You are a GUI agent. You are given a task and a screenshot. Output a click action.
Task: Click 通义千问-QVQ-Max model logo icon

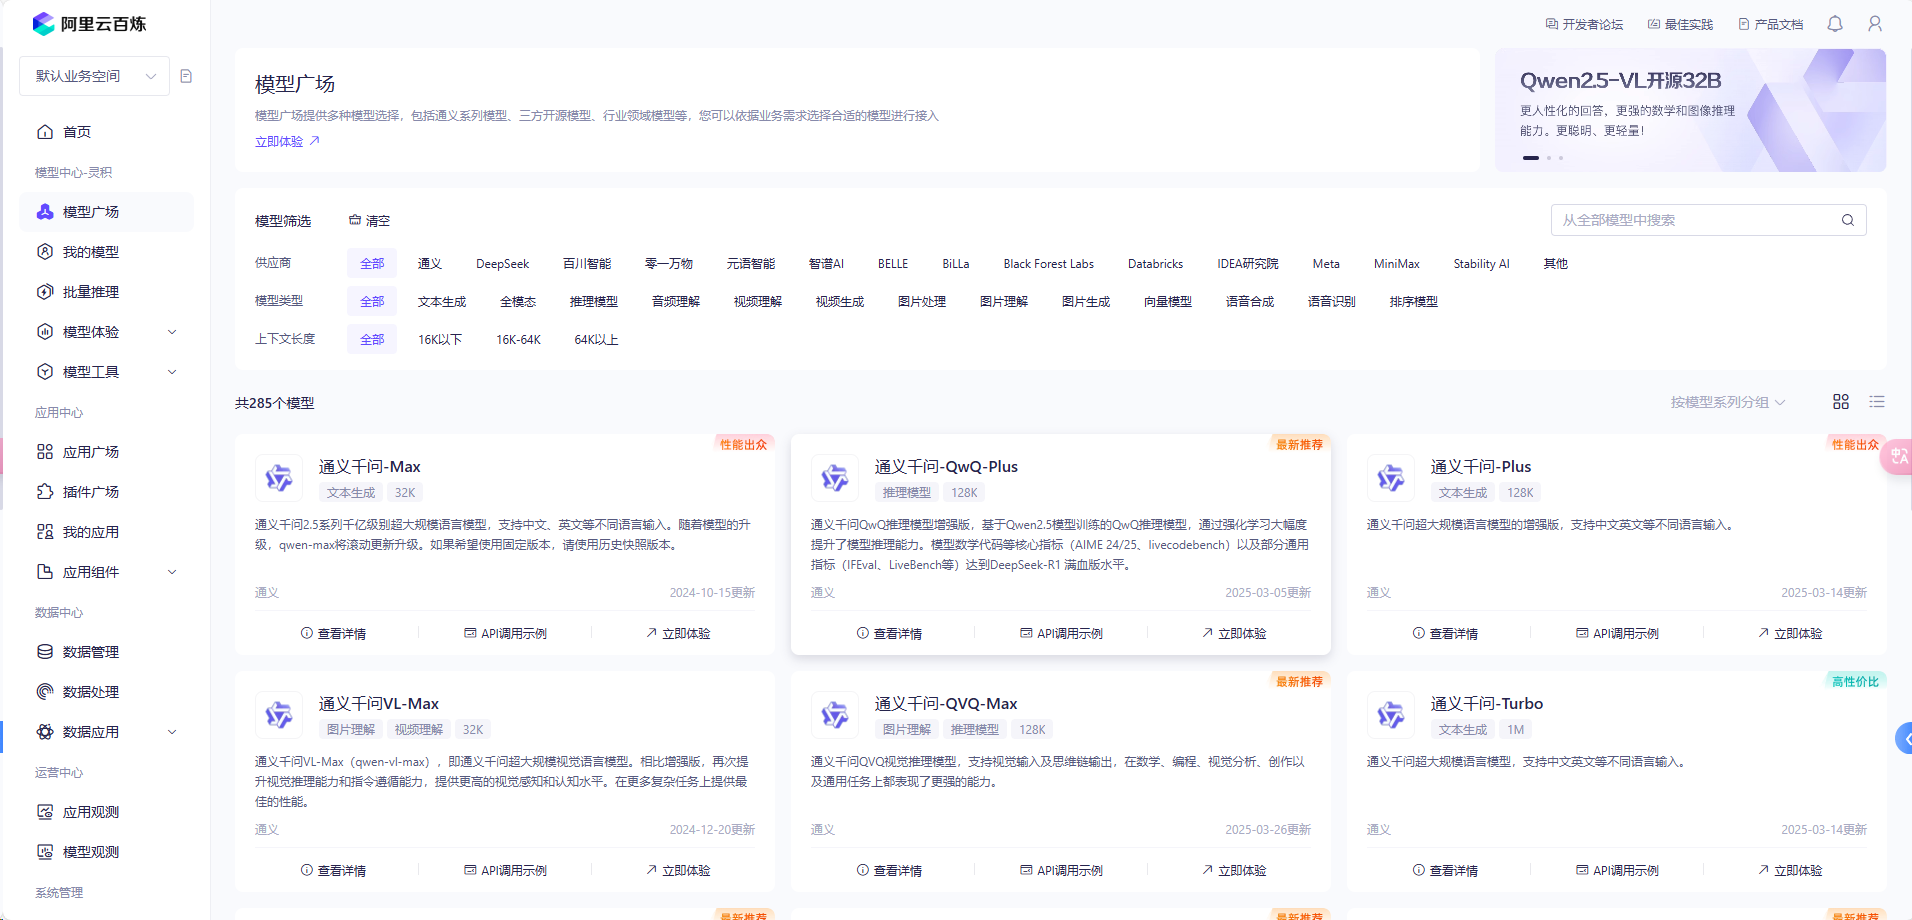pyautogui.click(x=835, y=715)
